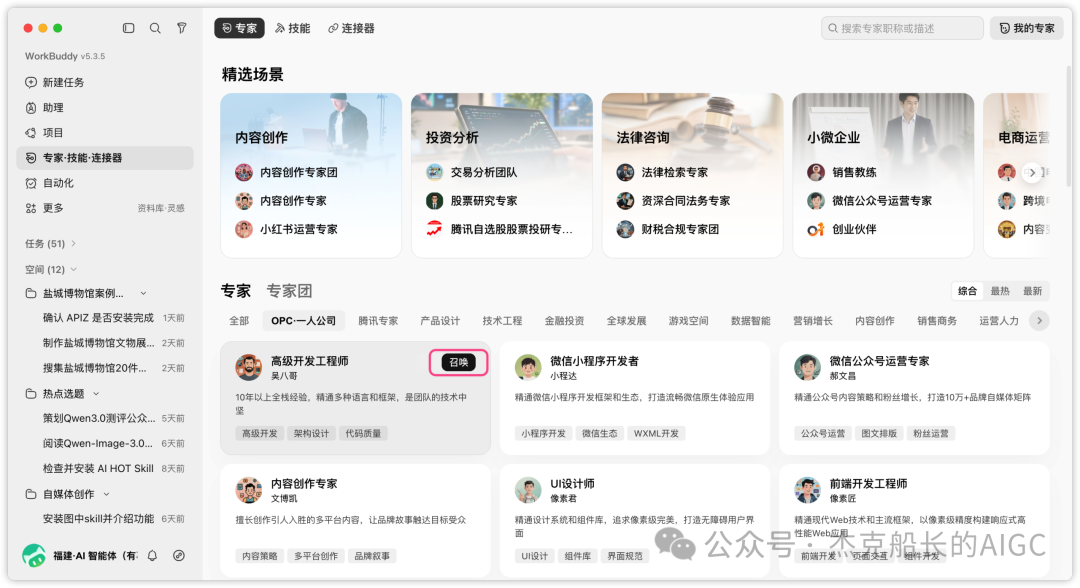Click the pin icon beside search
This screenshot has height=588, width=1080.
coord(182,28)
